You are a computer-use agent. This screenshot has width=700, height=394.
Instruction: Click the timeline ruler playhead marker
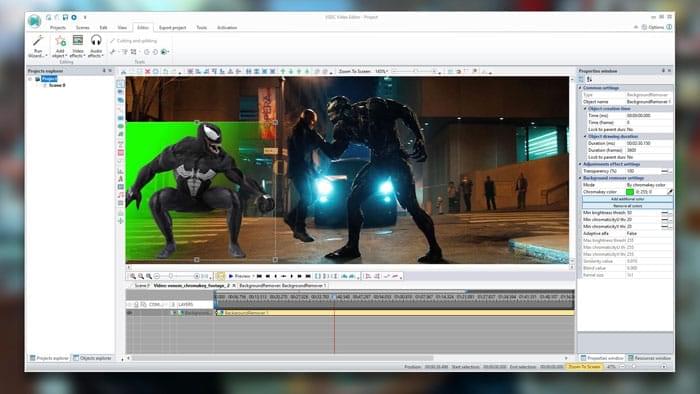click(333, 296)
